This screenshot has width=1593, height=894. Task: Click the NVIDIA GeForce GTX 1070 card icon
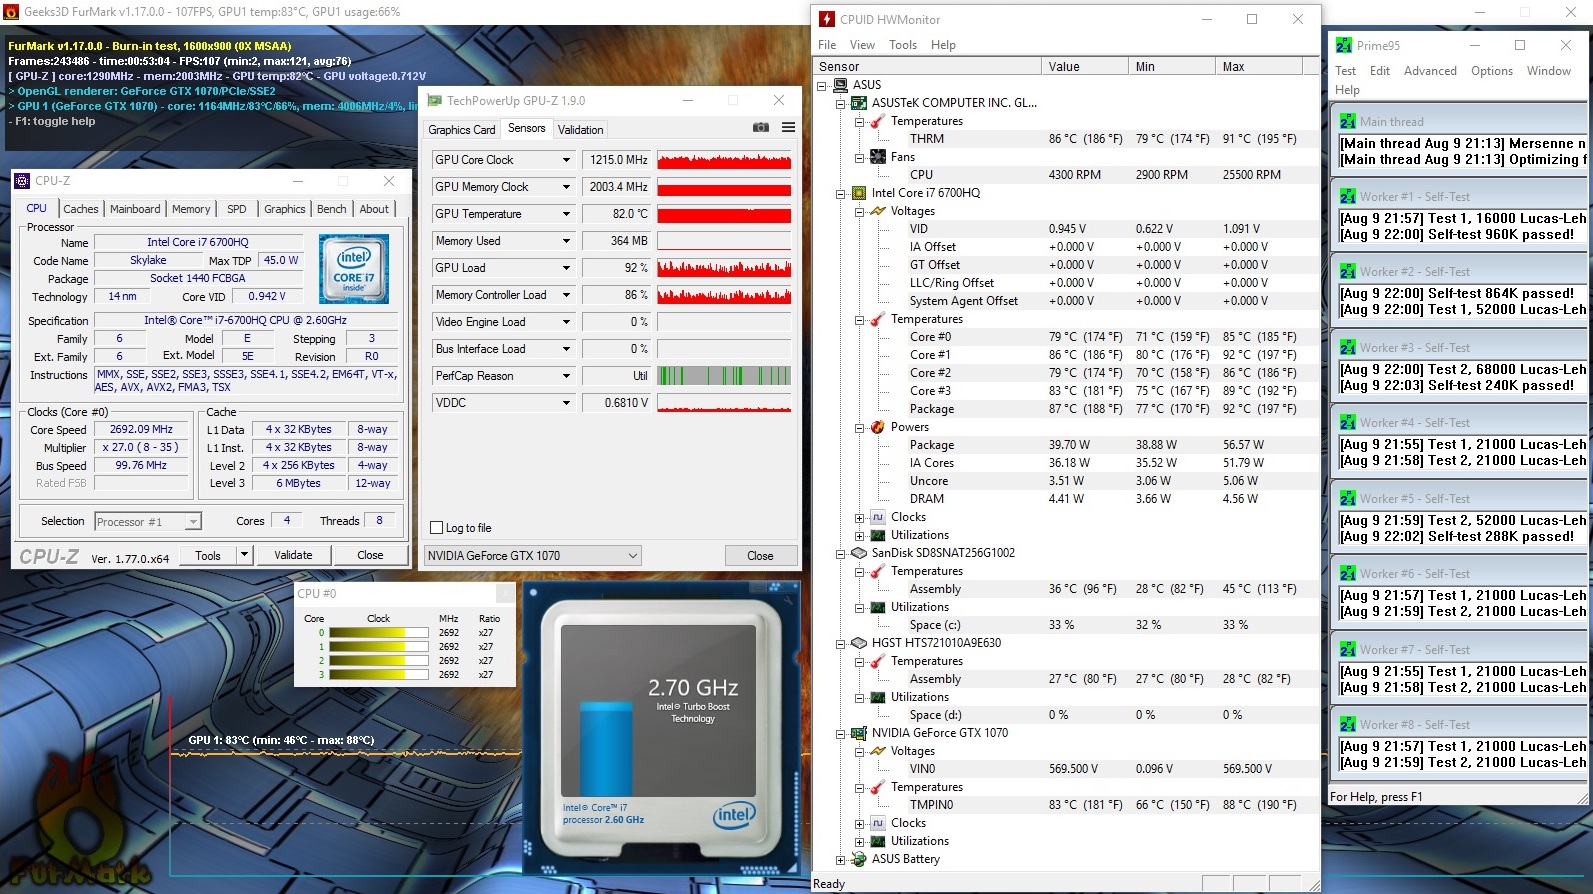pyautogui.click(x=859, y=733)
